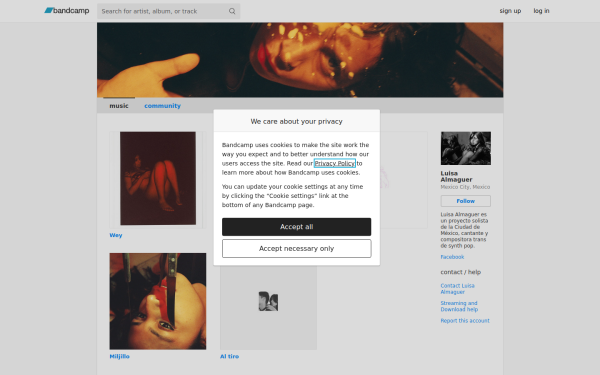Click Luisa Almaguer's profile photo
The height and width of the screenshot is (375, 600).
pos(466,148)
